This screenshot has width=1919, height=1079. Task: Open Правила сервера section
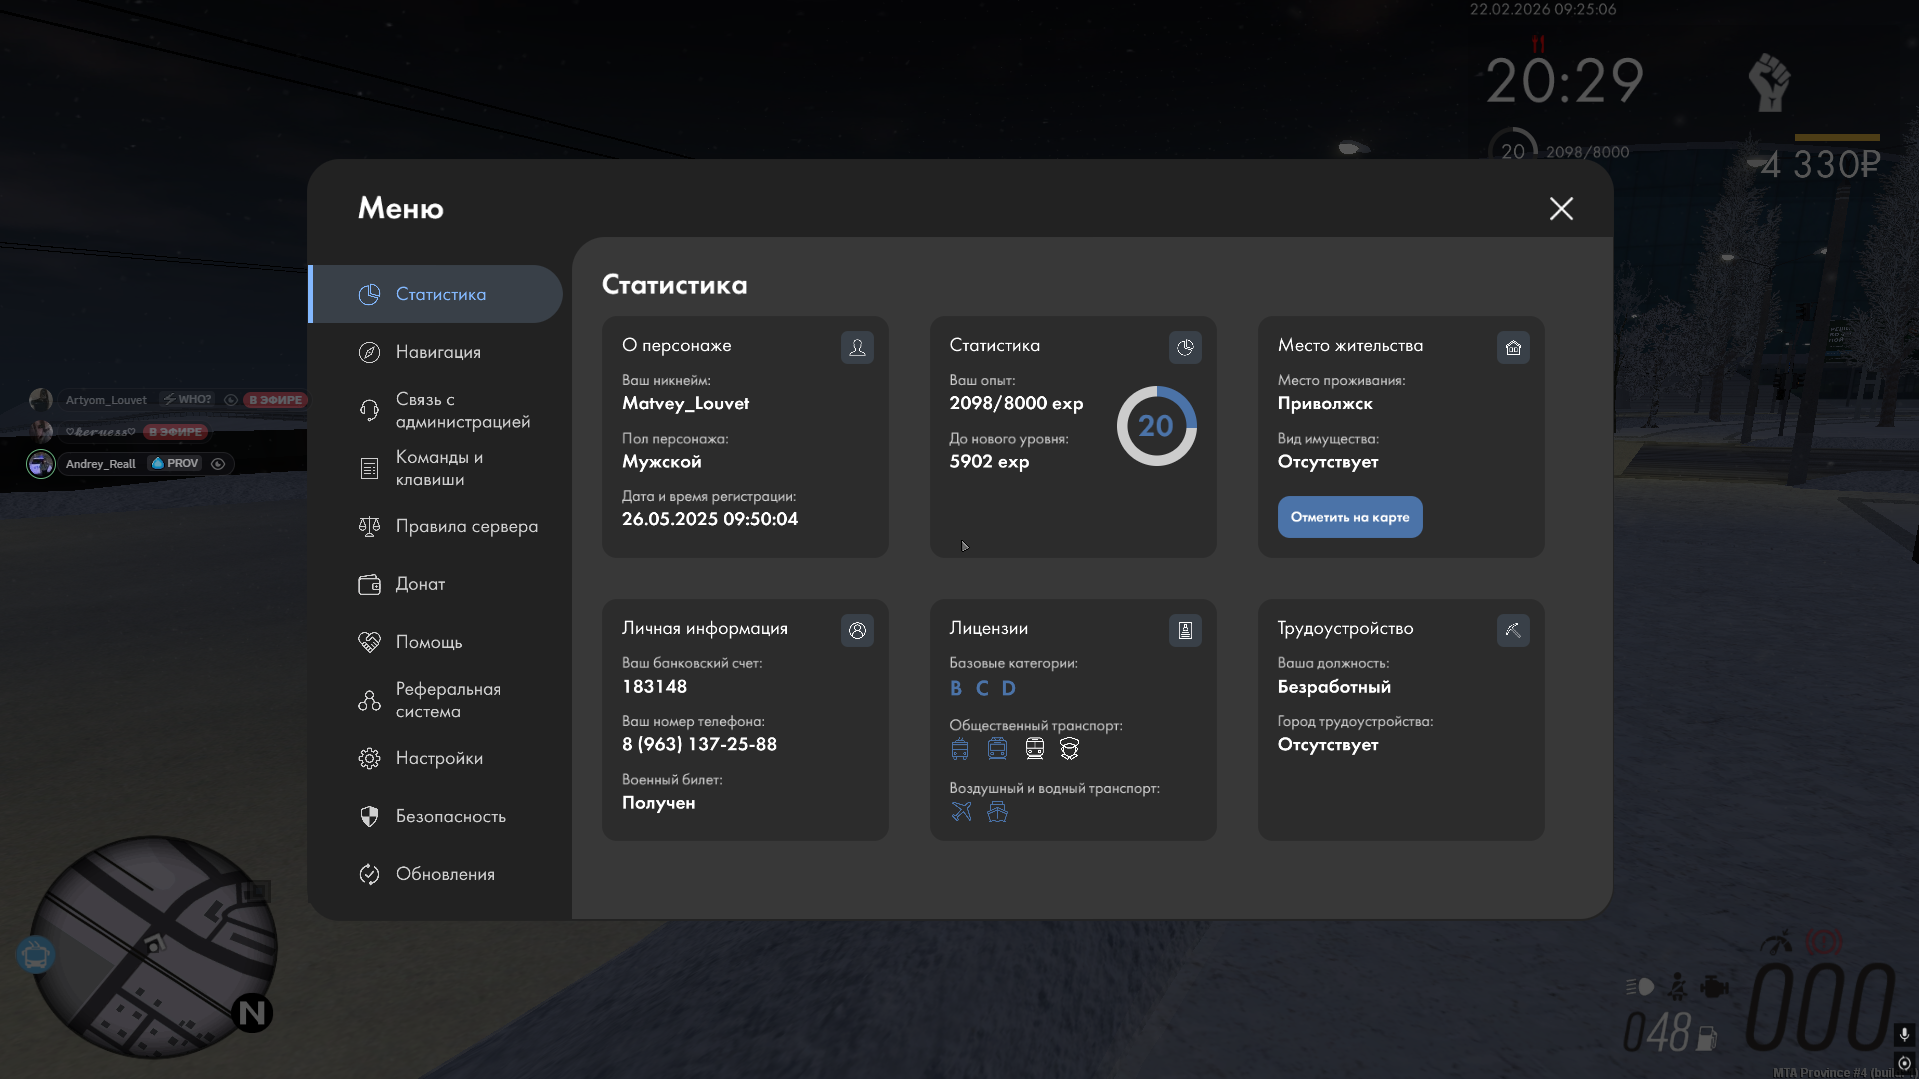click(x=466, y=526)
